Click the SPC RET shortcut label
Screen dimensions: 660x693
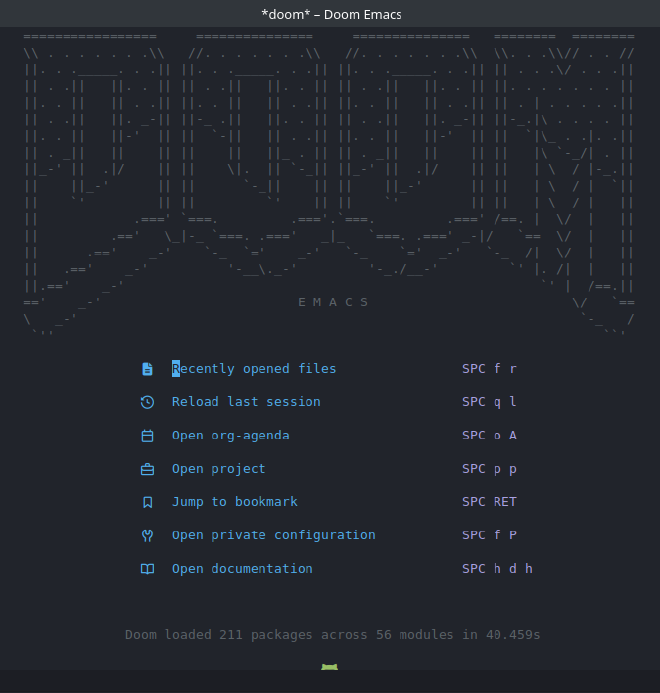[489, 502]
